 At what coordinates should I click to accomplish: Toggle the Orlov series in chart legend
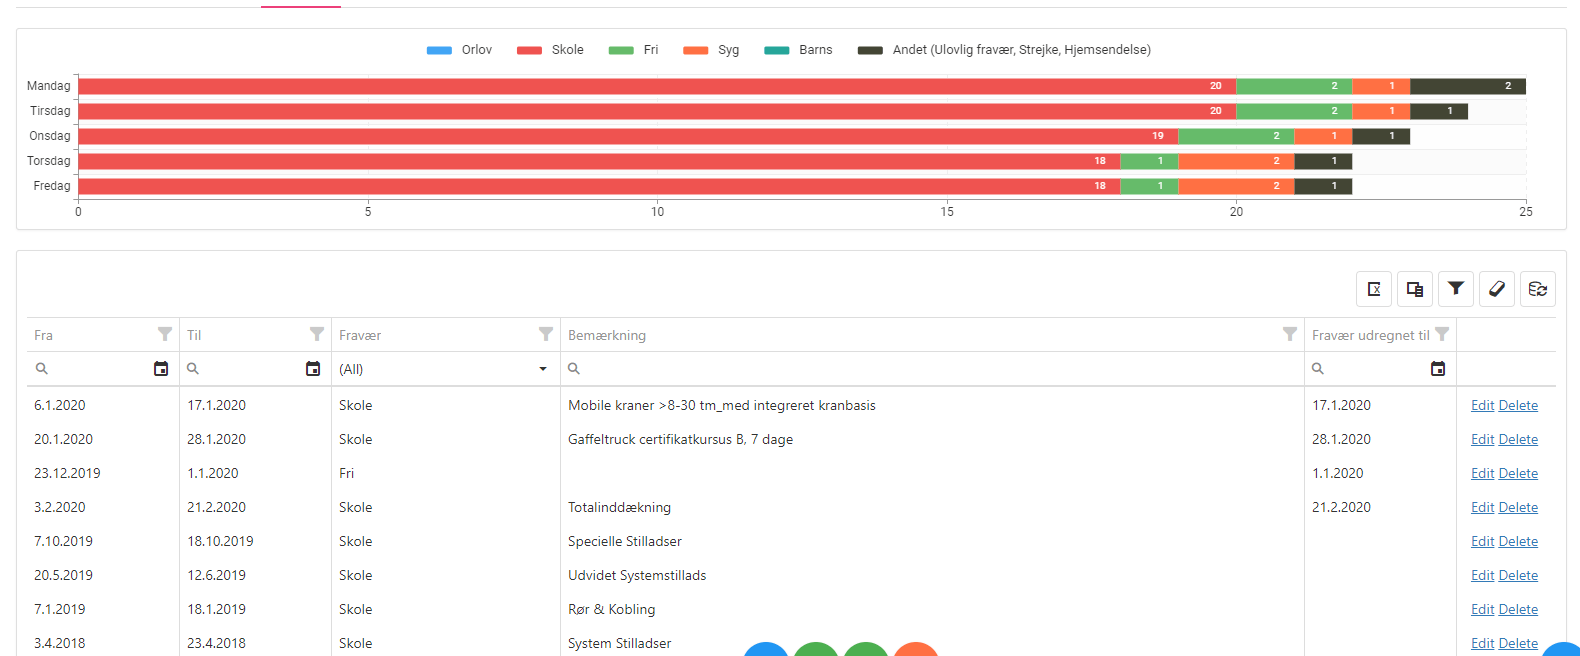pos(460,50)
